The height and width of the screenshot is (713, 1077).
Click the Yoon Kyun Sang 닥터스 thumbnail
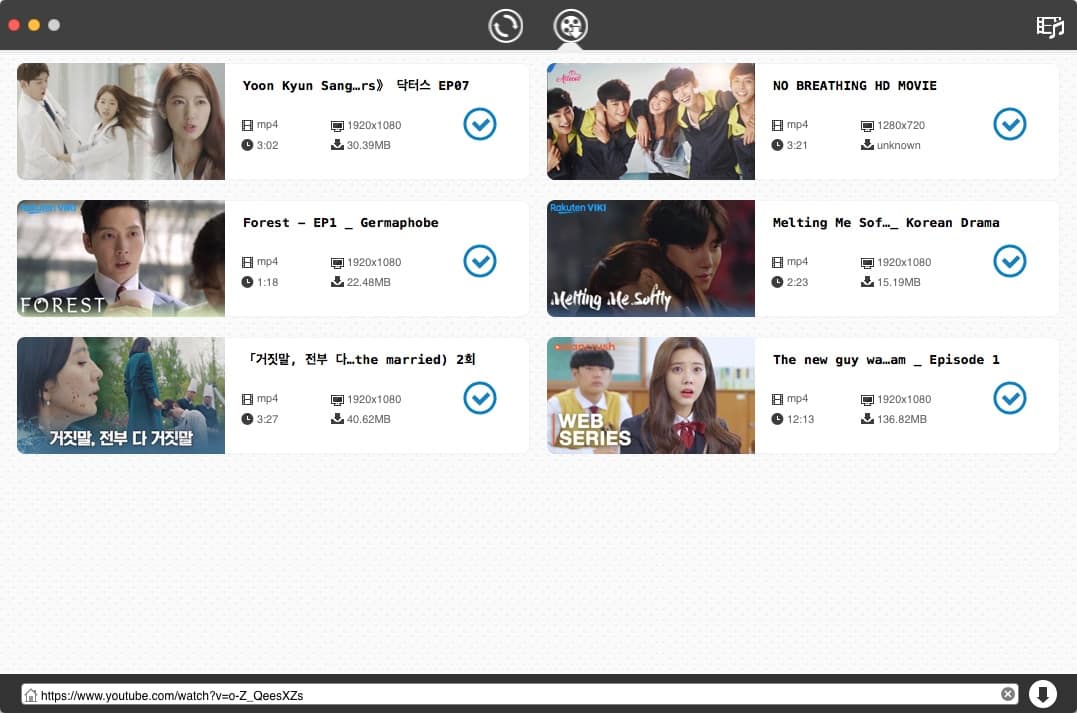[121, 122]
